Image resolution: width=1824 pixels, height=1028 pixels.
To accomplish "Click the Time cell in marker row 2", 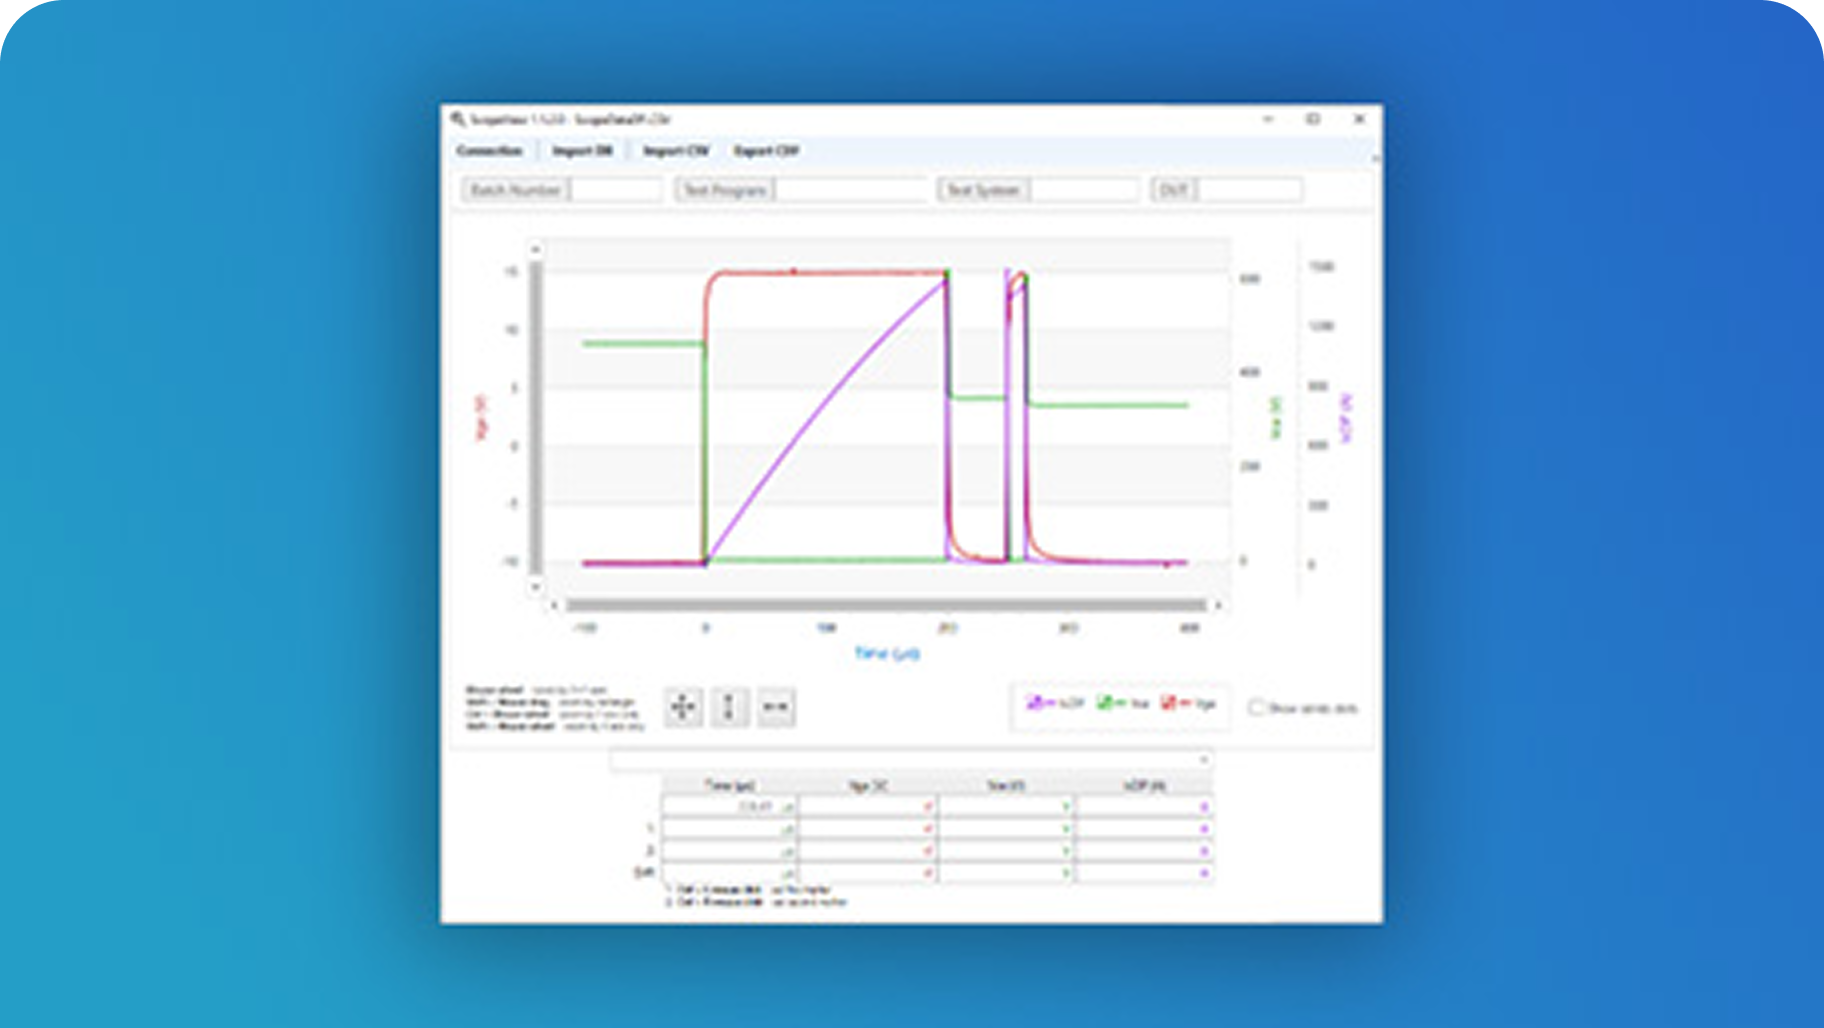I will tap(729, 851).
